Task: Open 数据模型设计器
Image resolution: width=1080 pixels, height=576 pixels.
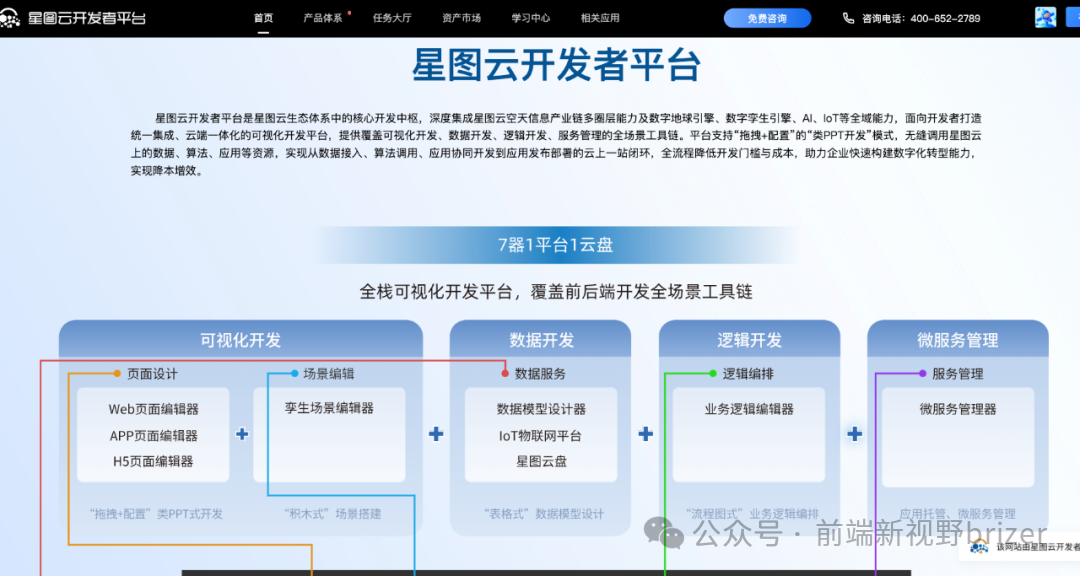Action: coord(541,409)
